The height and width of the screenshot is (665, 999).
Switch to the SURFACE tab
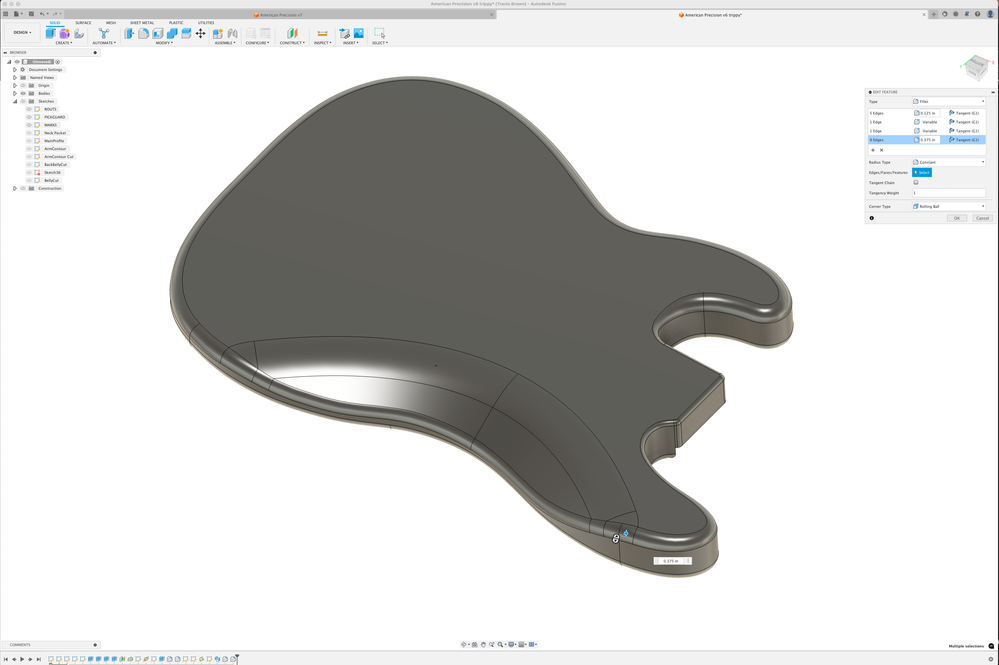tap(83, 22)
